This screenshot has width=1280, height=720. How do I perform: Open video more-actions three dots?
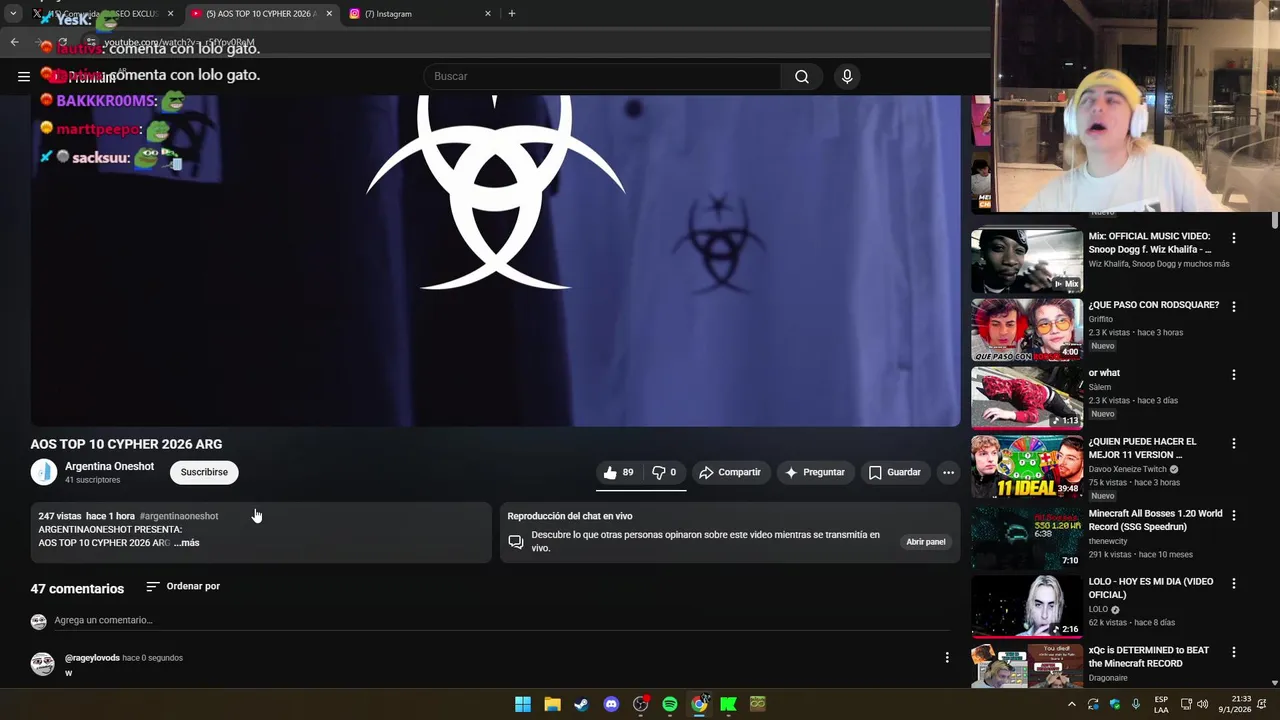click(948, 472)
